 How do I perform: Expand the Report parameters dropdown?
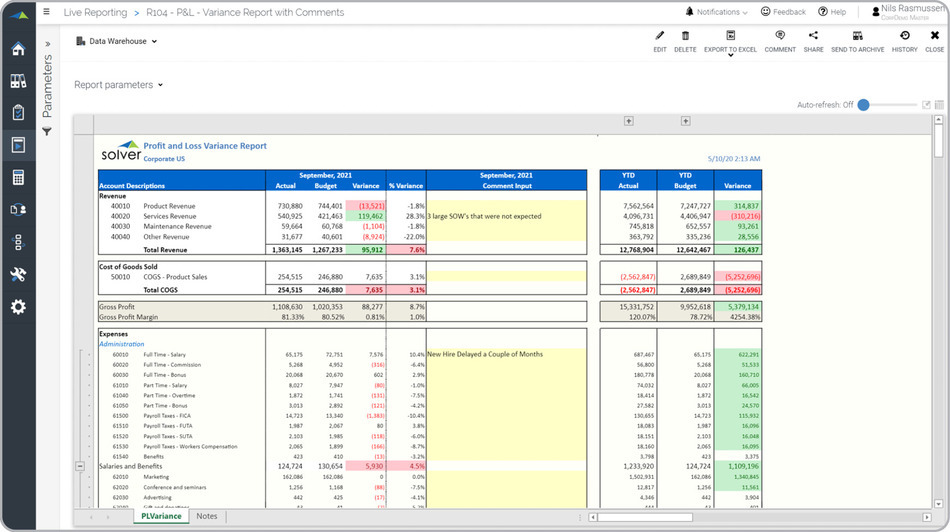coord(118,85)
